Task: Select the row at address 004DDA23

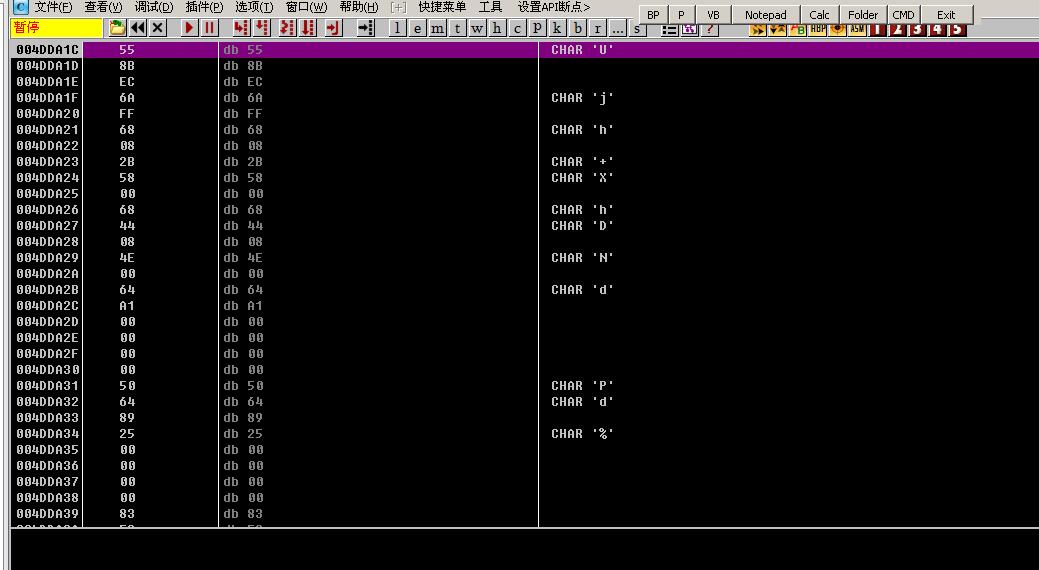Action: 525,162
